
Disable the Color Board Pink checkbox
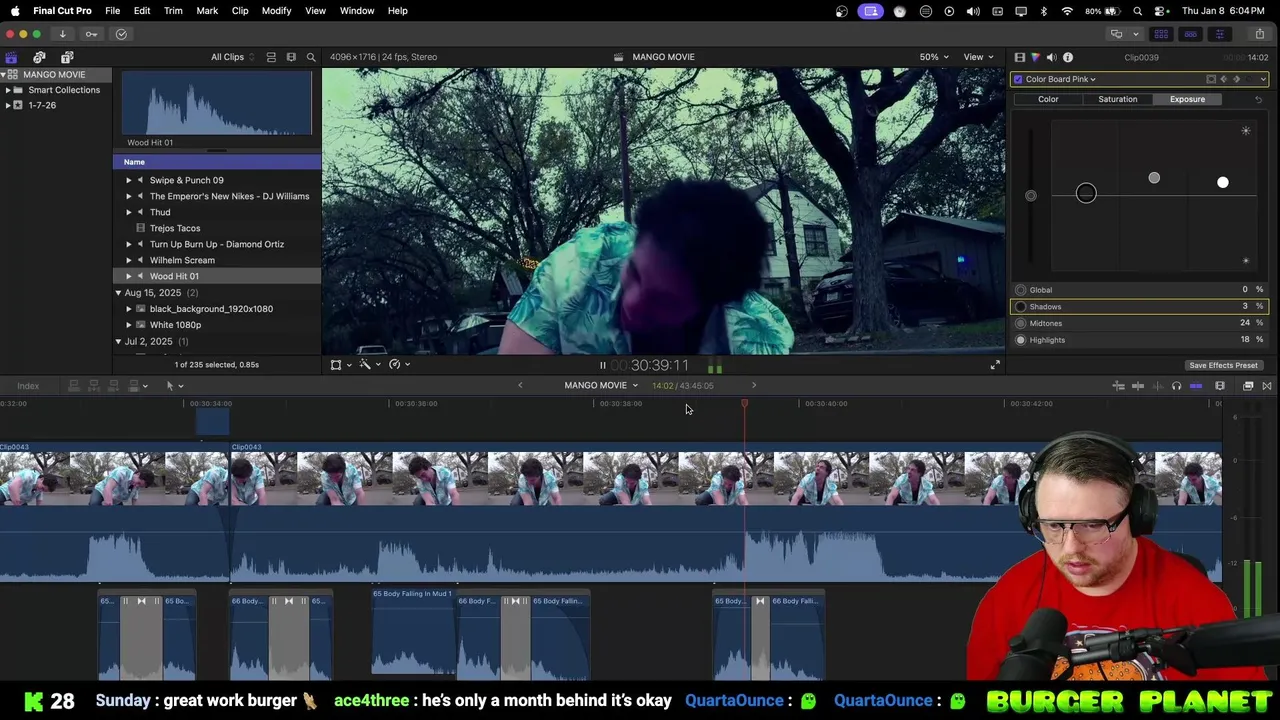[1018, 79]
